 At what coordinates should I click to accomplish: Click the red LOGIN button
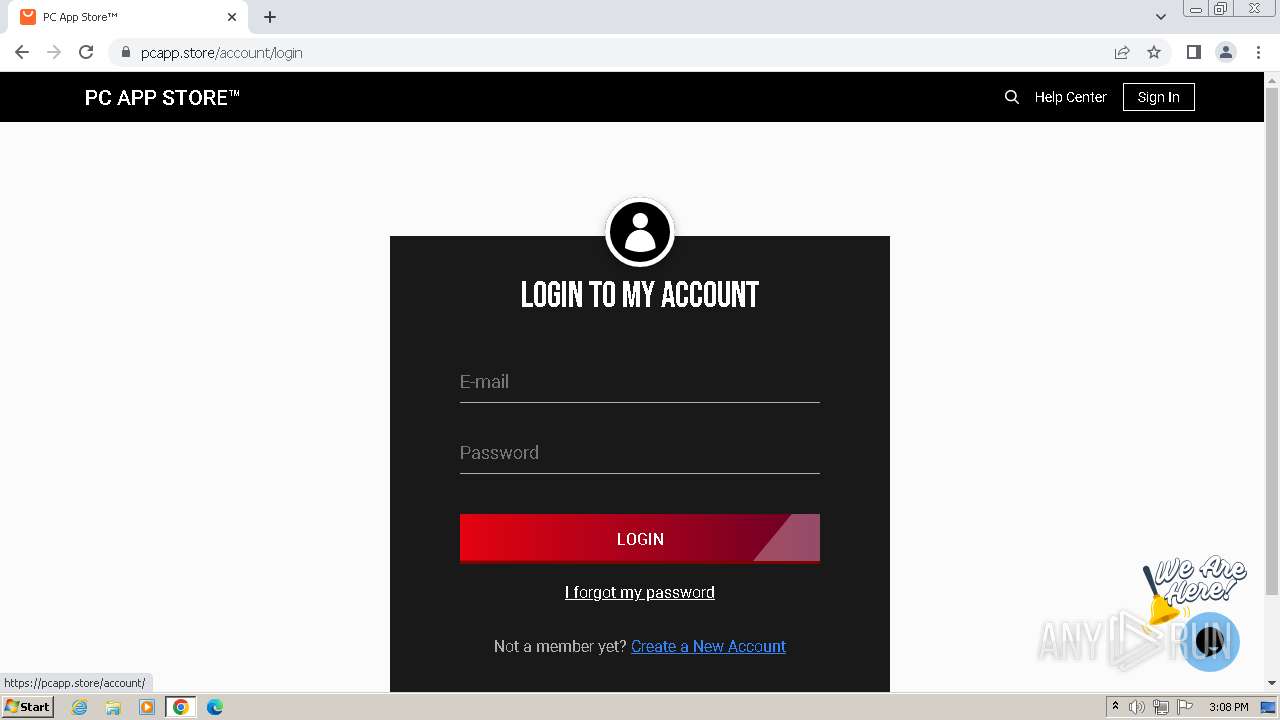(x=640, y=538)
